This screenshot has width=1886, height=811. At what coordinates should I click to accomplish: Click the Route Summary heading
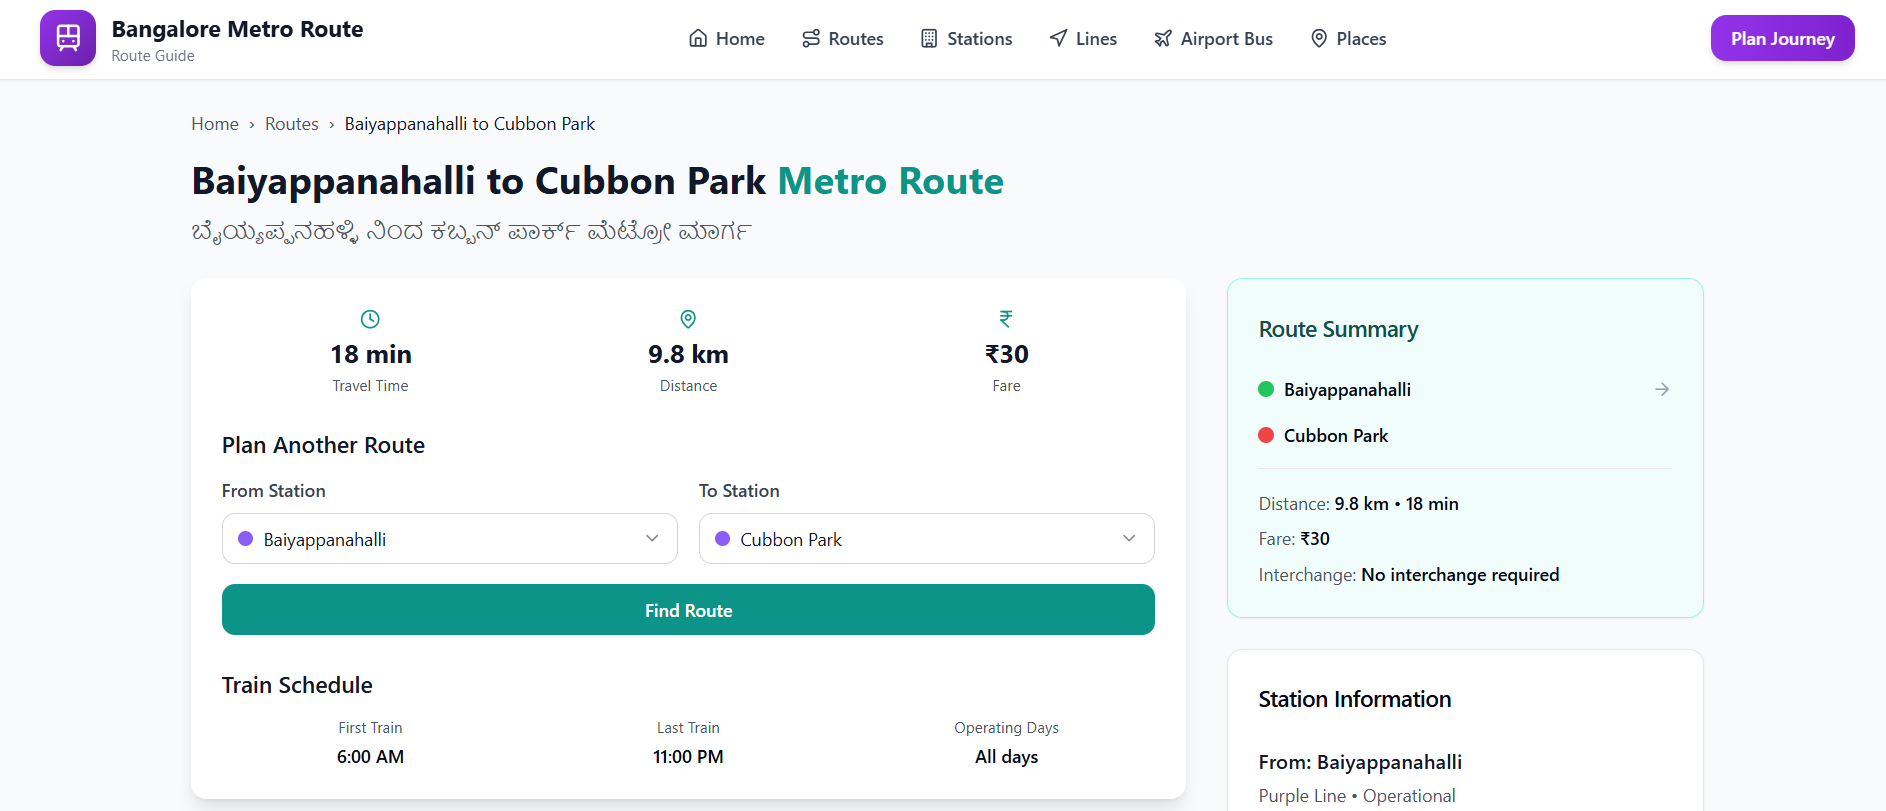(1338, 329)
